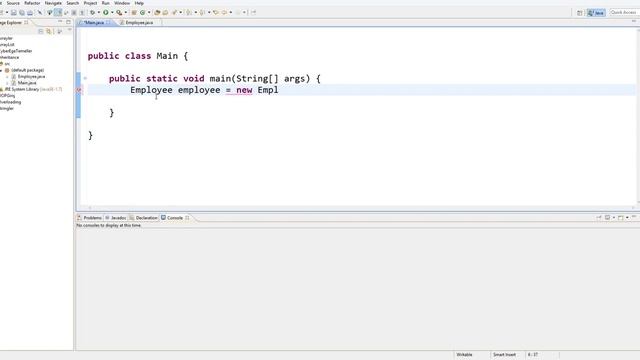Collapse the (default package) node
Viewport: 640px width, 360px height.
(1, 70)
